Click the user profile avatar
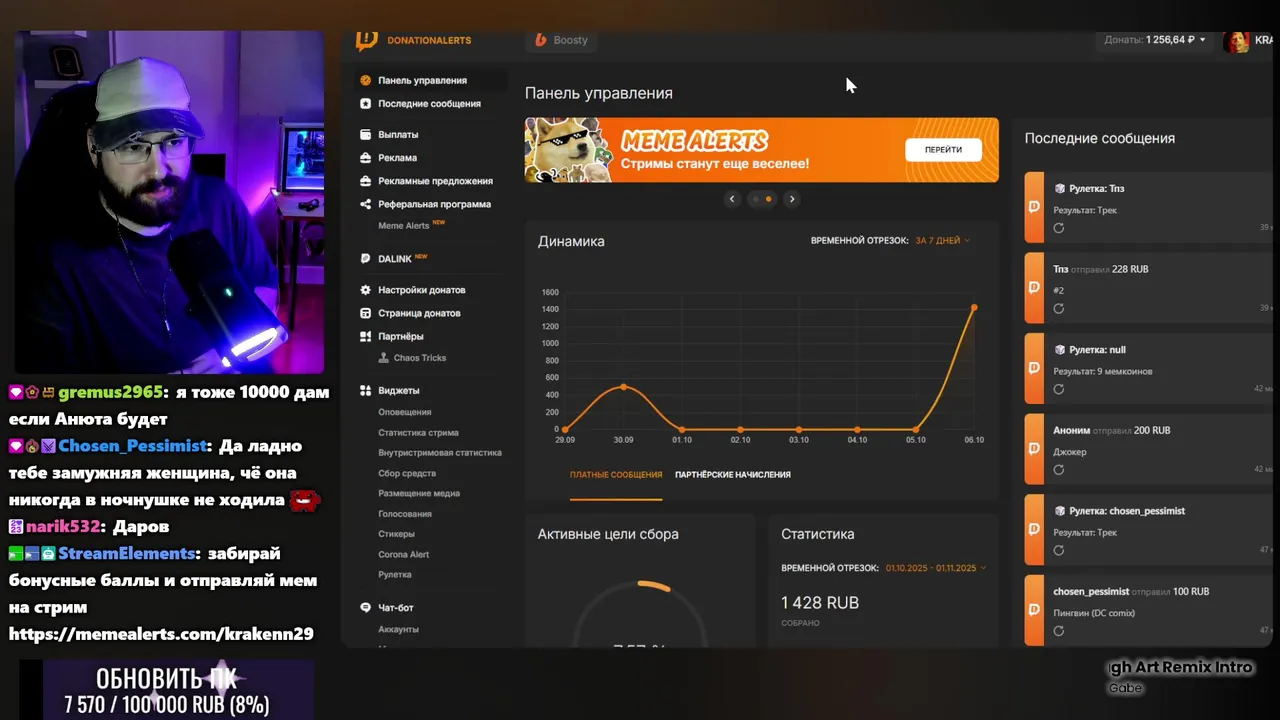The image size is (1280, 720). tap(1238, 41)
